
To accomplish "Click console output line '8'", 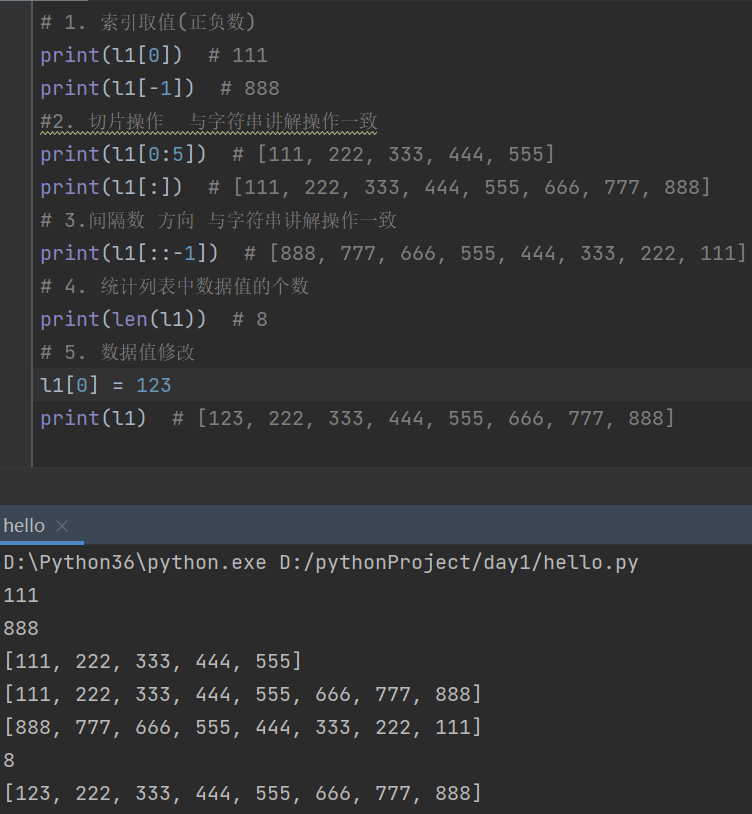I will click(x=9, y=761).
